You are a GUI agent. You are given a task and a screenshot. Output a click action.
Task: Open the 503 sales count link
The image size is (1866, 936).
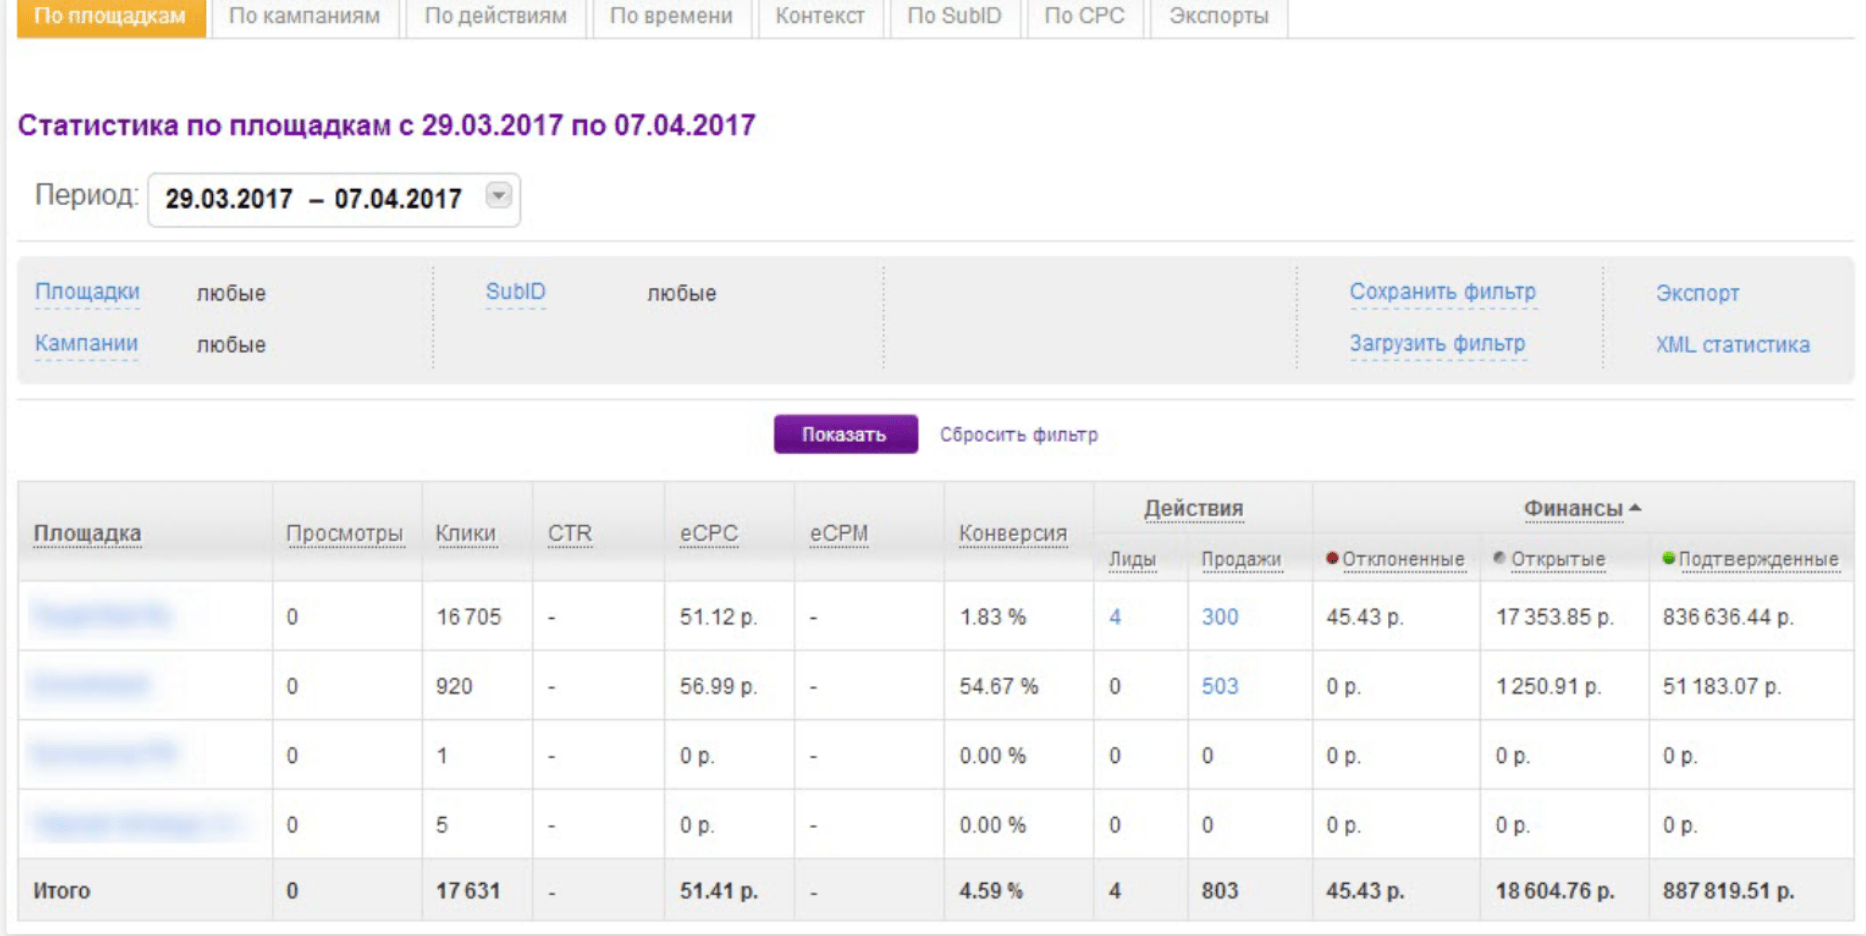(x=1219, y=687)
